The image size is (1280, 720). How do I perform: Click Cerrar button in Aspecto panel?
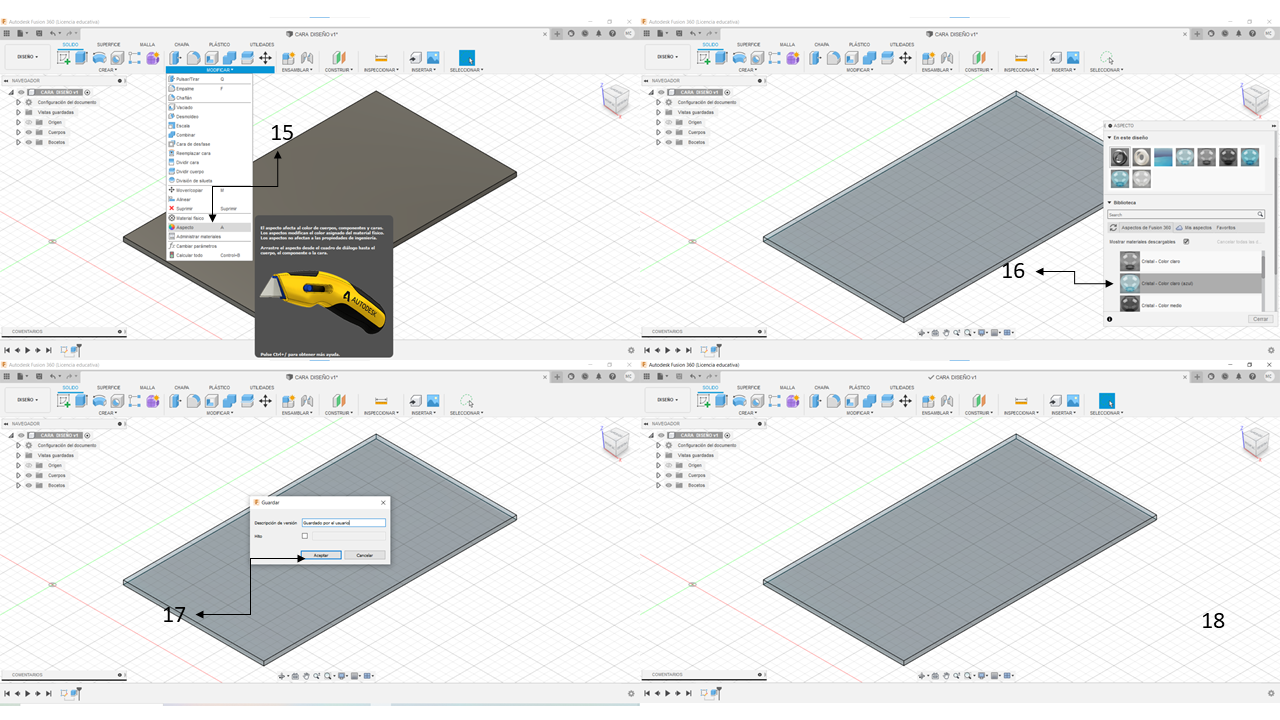click(x=1262, y=319)
